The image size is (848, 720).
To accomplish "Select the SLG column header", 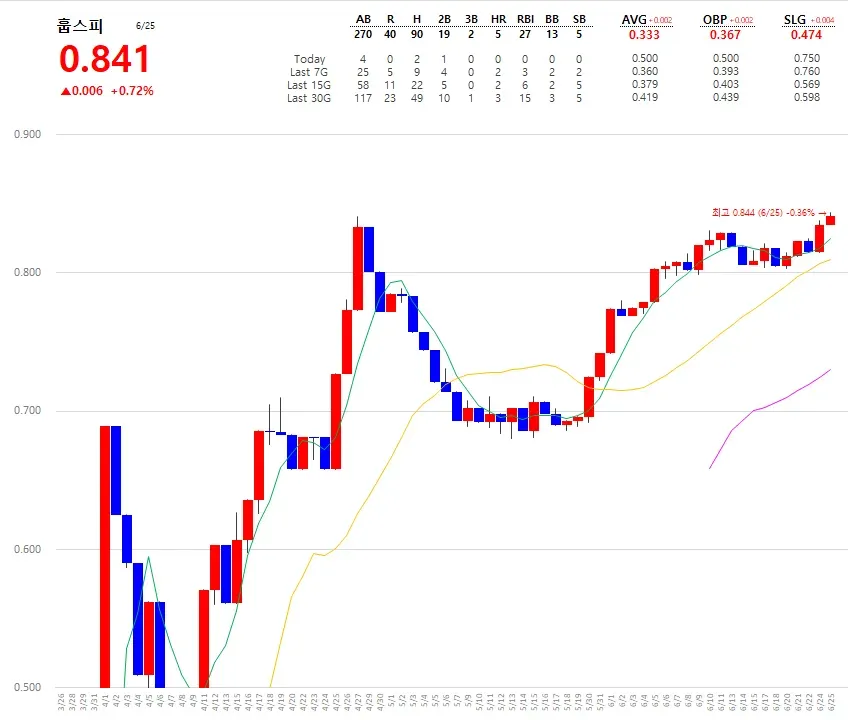I will click(x=794, y=19).
